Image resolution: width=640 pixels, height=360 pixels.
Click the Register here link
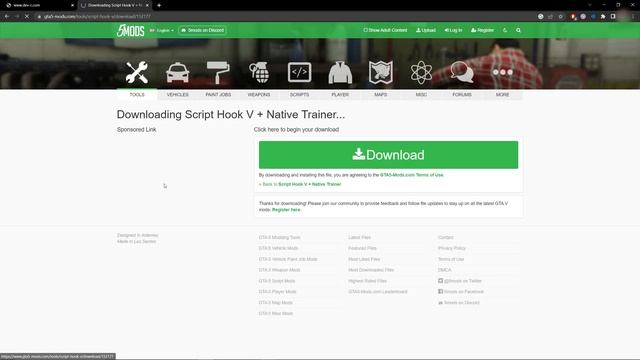pos(286,210)
